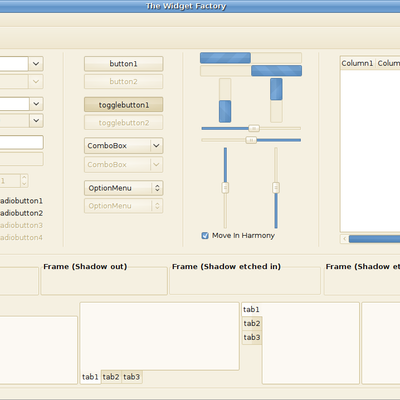Click the left vertical progress bar
400x400 pixels.
(225, 100)
